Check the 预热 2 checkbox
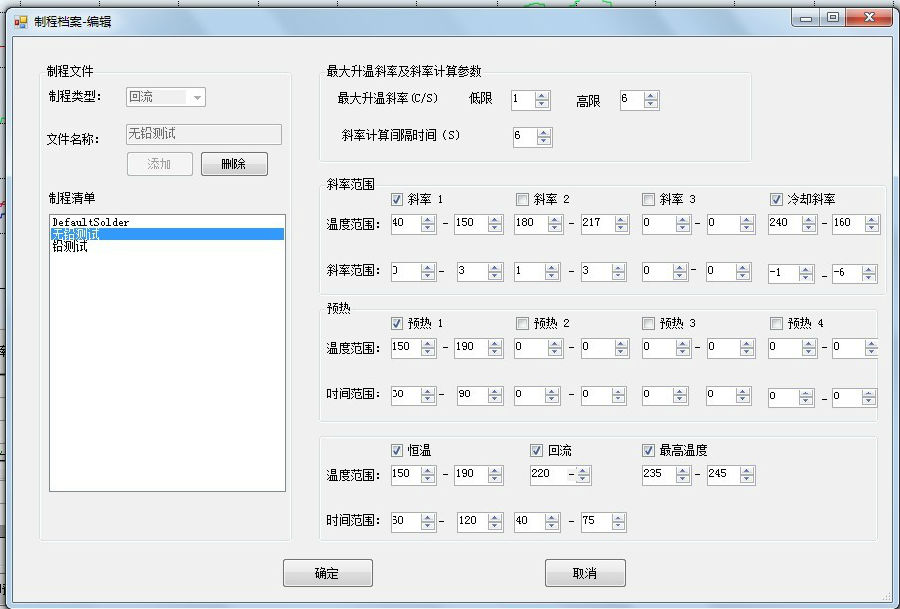Image resolution: width=900 pixels, height=609 pixels. [522, 323]
